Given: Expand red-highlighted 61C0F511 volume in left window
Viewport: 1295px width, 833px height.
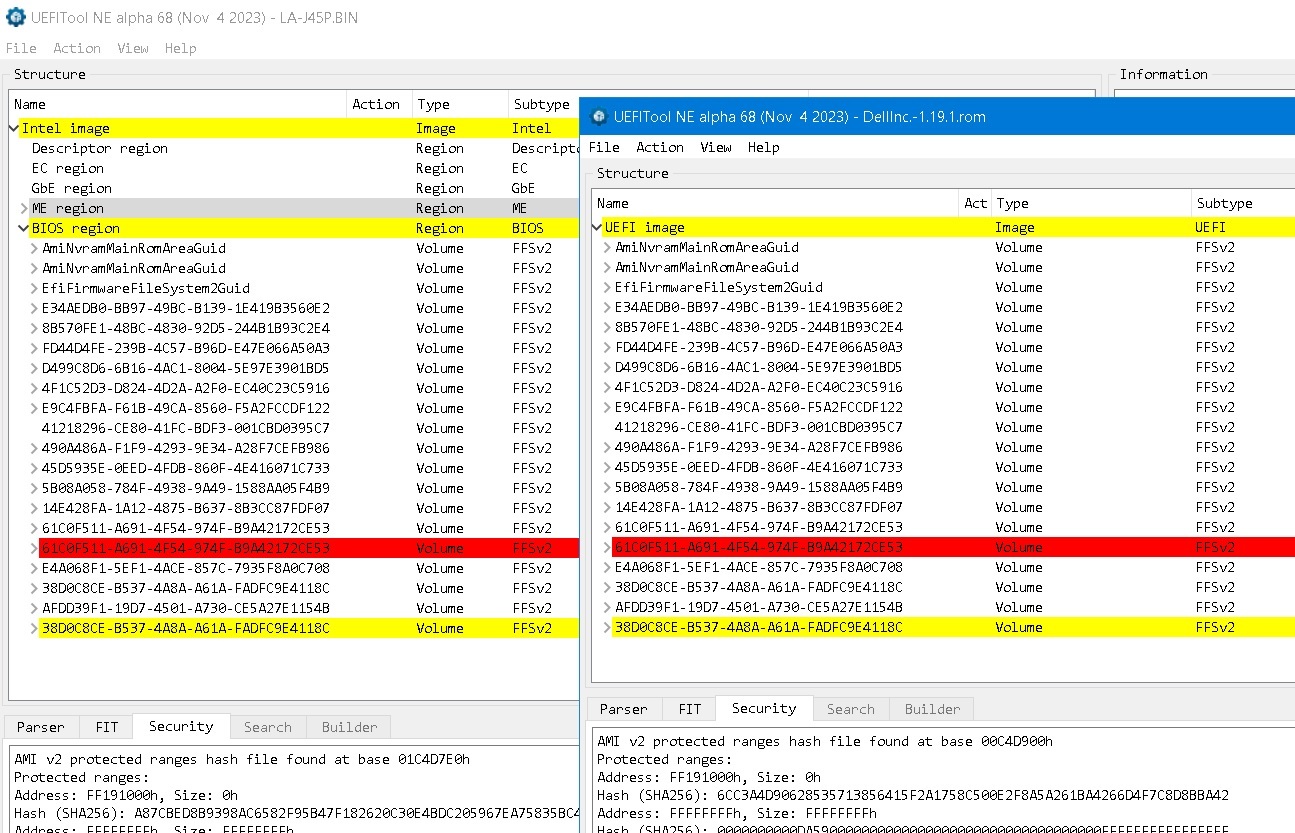Looking at the screenshot, I should [x=34, y=548].
